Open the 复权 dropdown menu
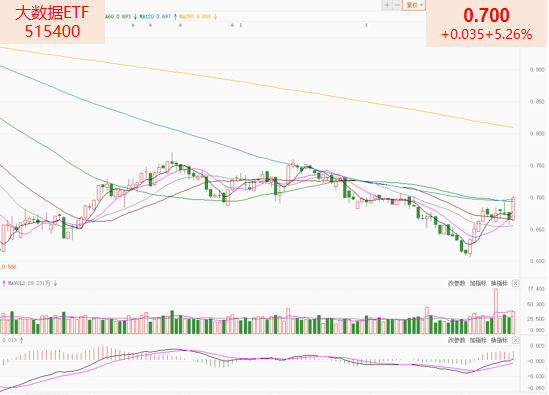This screenshot has height=395, width=549. pyautogui.click(x=414, y=5)
